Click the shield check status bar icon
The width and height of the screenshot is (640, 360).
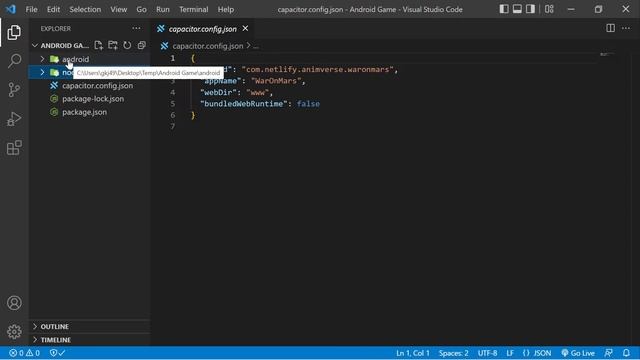point(57,353)
